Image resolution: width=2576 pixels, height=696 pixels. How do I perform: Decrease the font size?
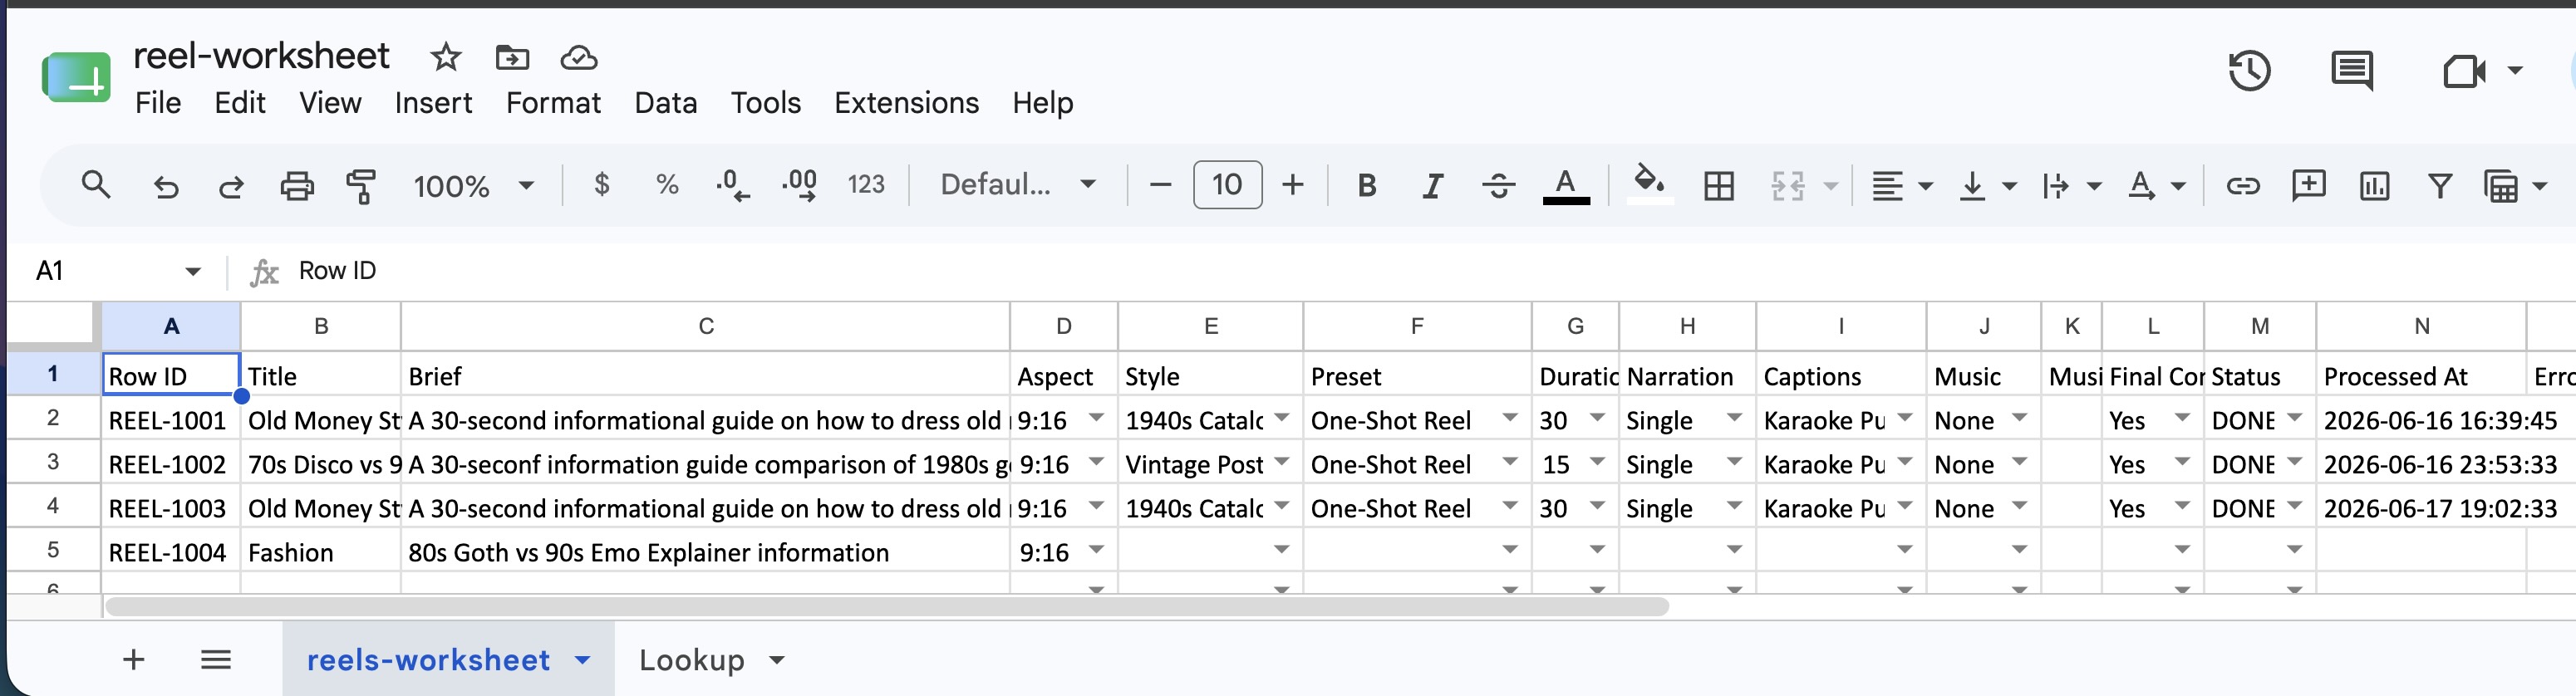point(1160,185)
